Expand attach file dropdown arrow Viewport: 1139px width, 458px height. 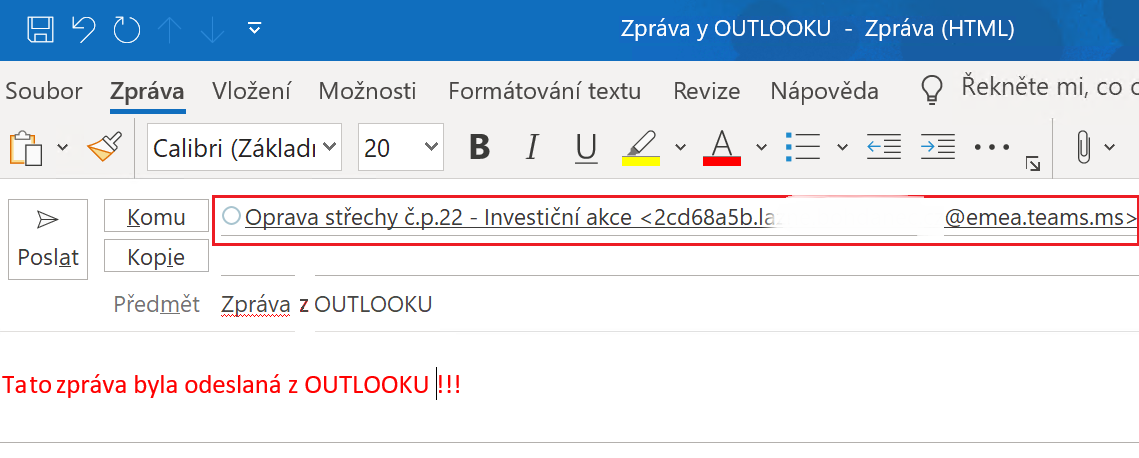pyautogui.click(x=1109, y=147)
